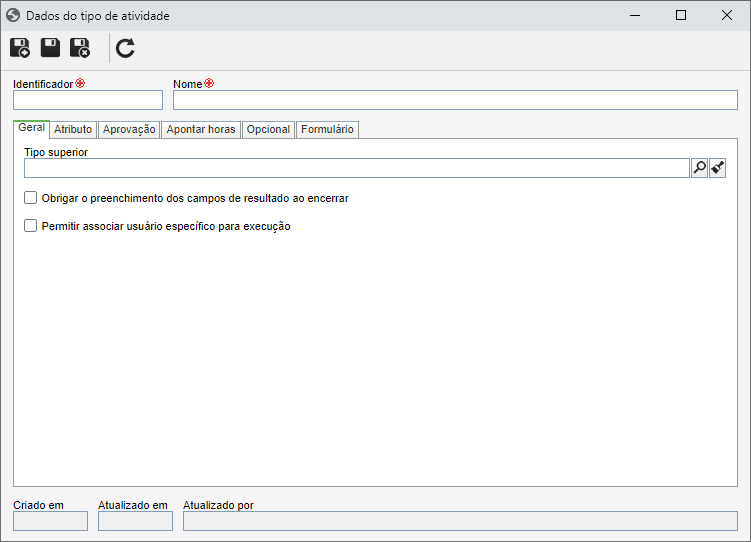Refresh the form with the reload icon
Screen dimensions: 751x542
coord(125,48)
